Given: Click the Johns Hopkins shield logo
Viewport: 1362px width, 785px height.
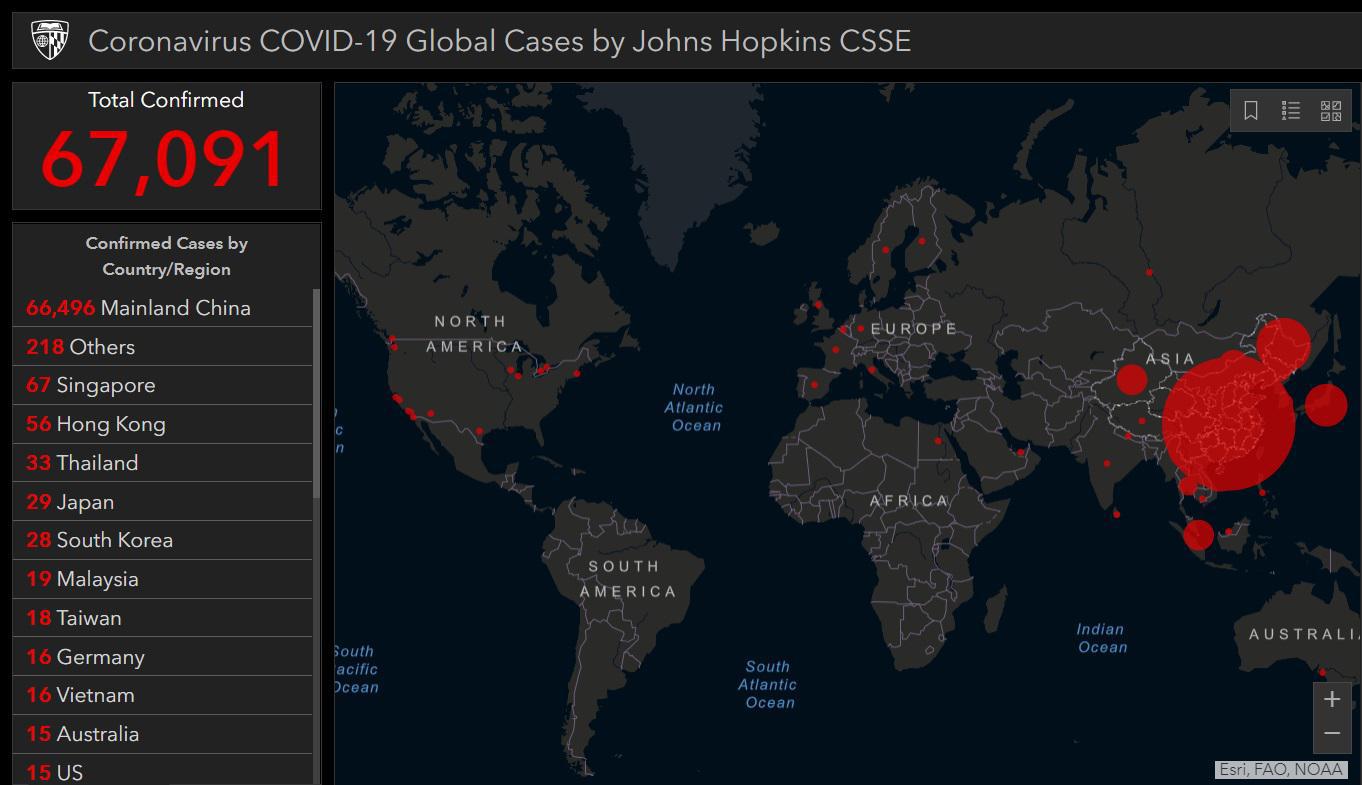Looking at the screenshot, I should pyautogui.click(x=49, y=41).
